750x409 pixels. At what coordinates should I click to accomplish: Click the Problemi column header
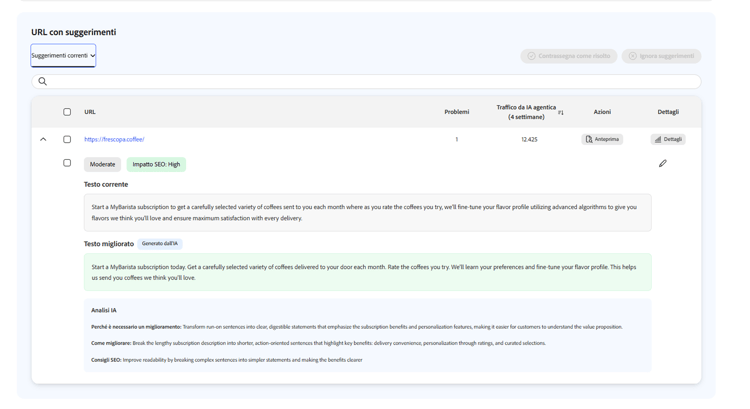point(457,112)
